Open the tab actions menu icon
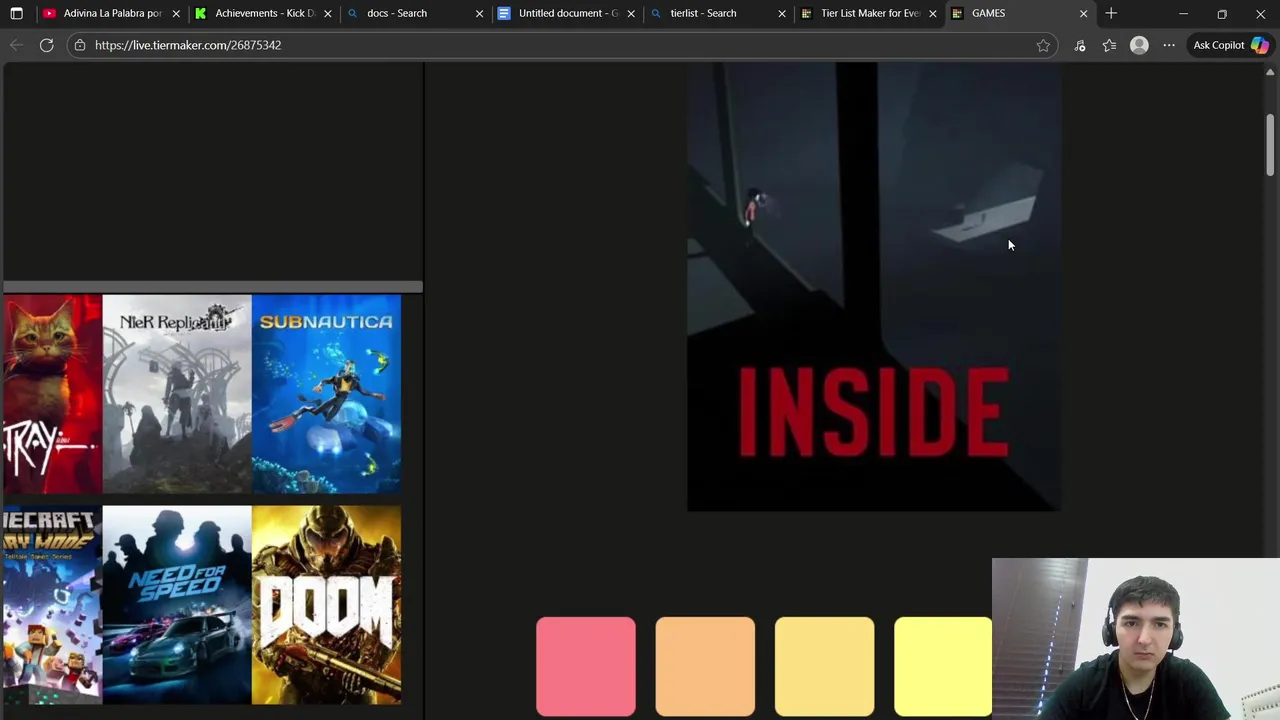 coord(16,13)
